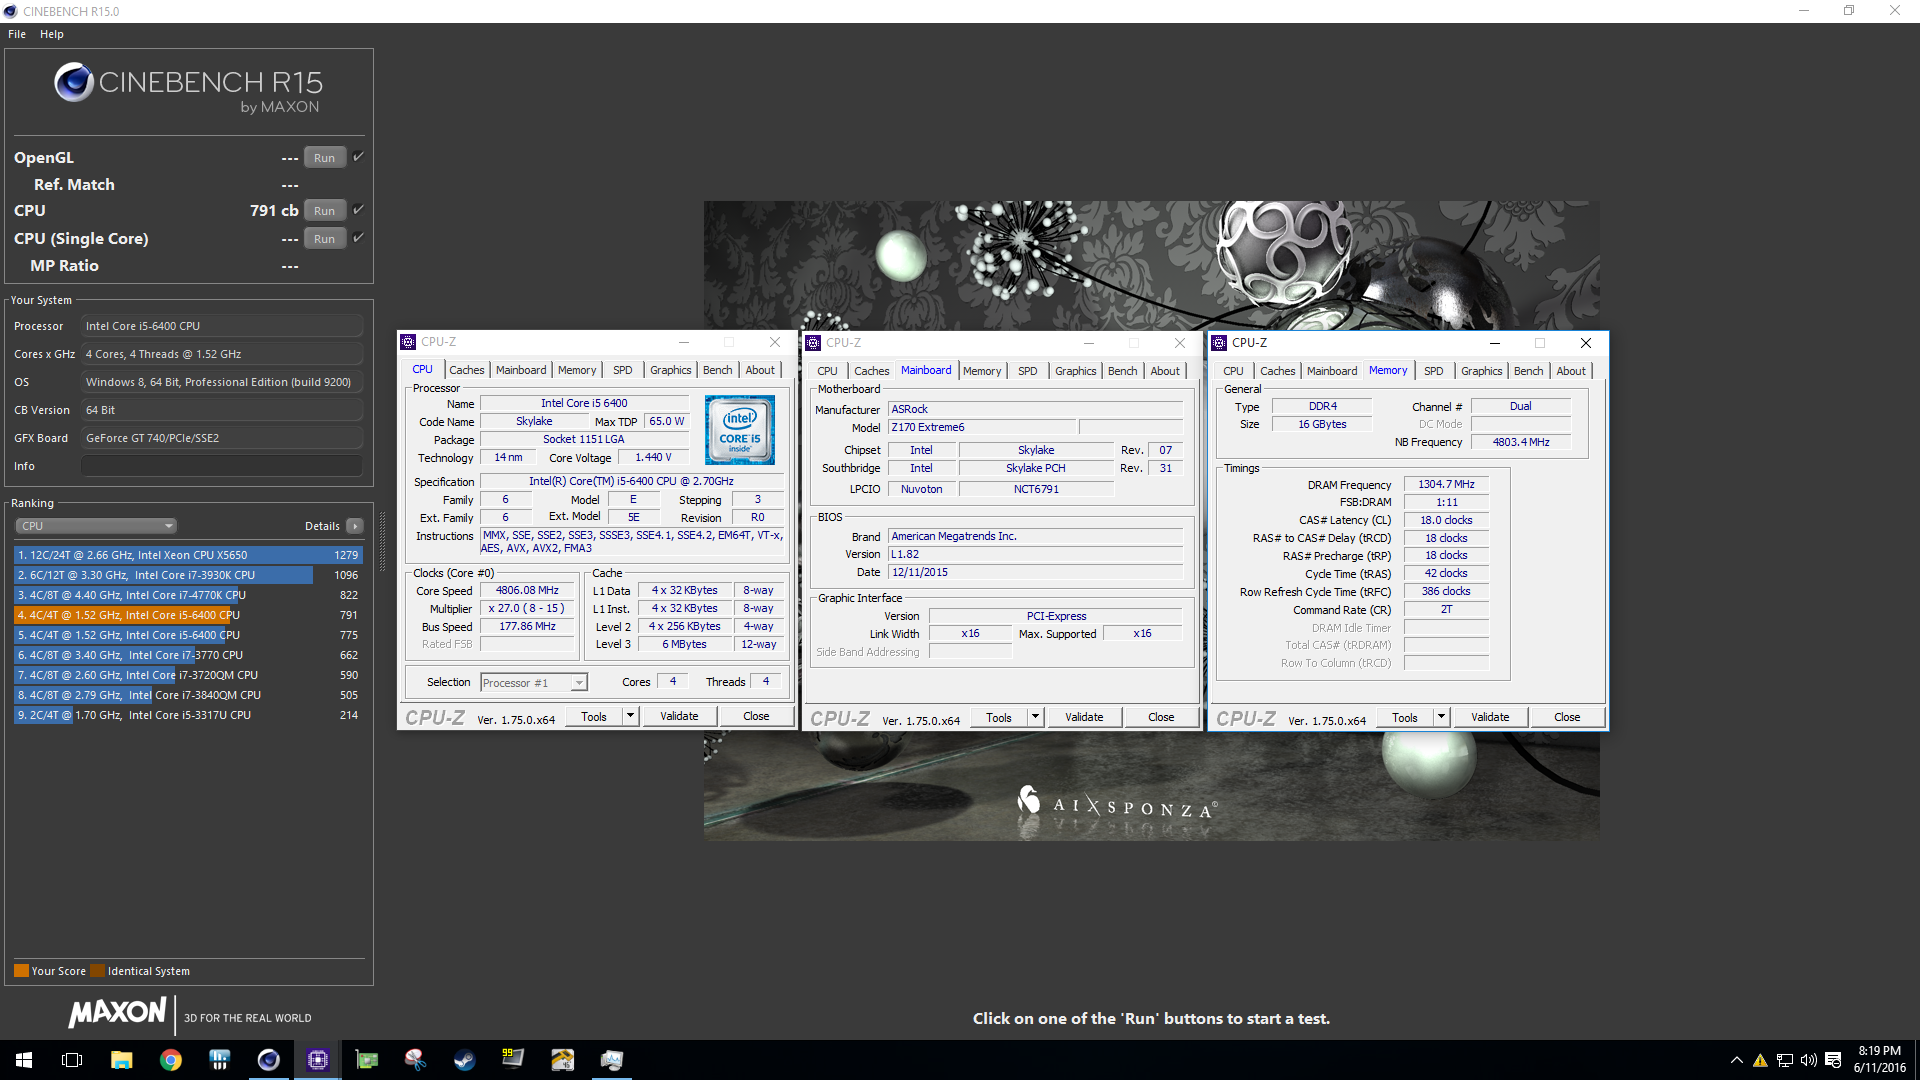This screenshot has width=1920, height=1080.
Task: Click the Details label in Ranking panel
Action: click(322, 526)
